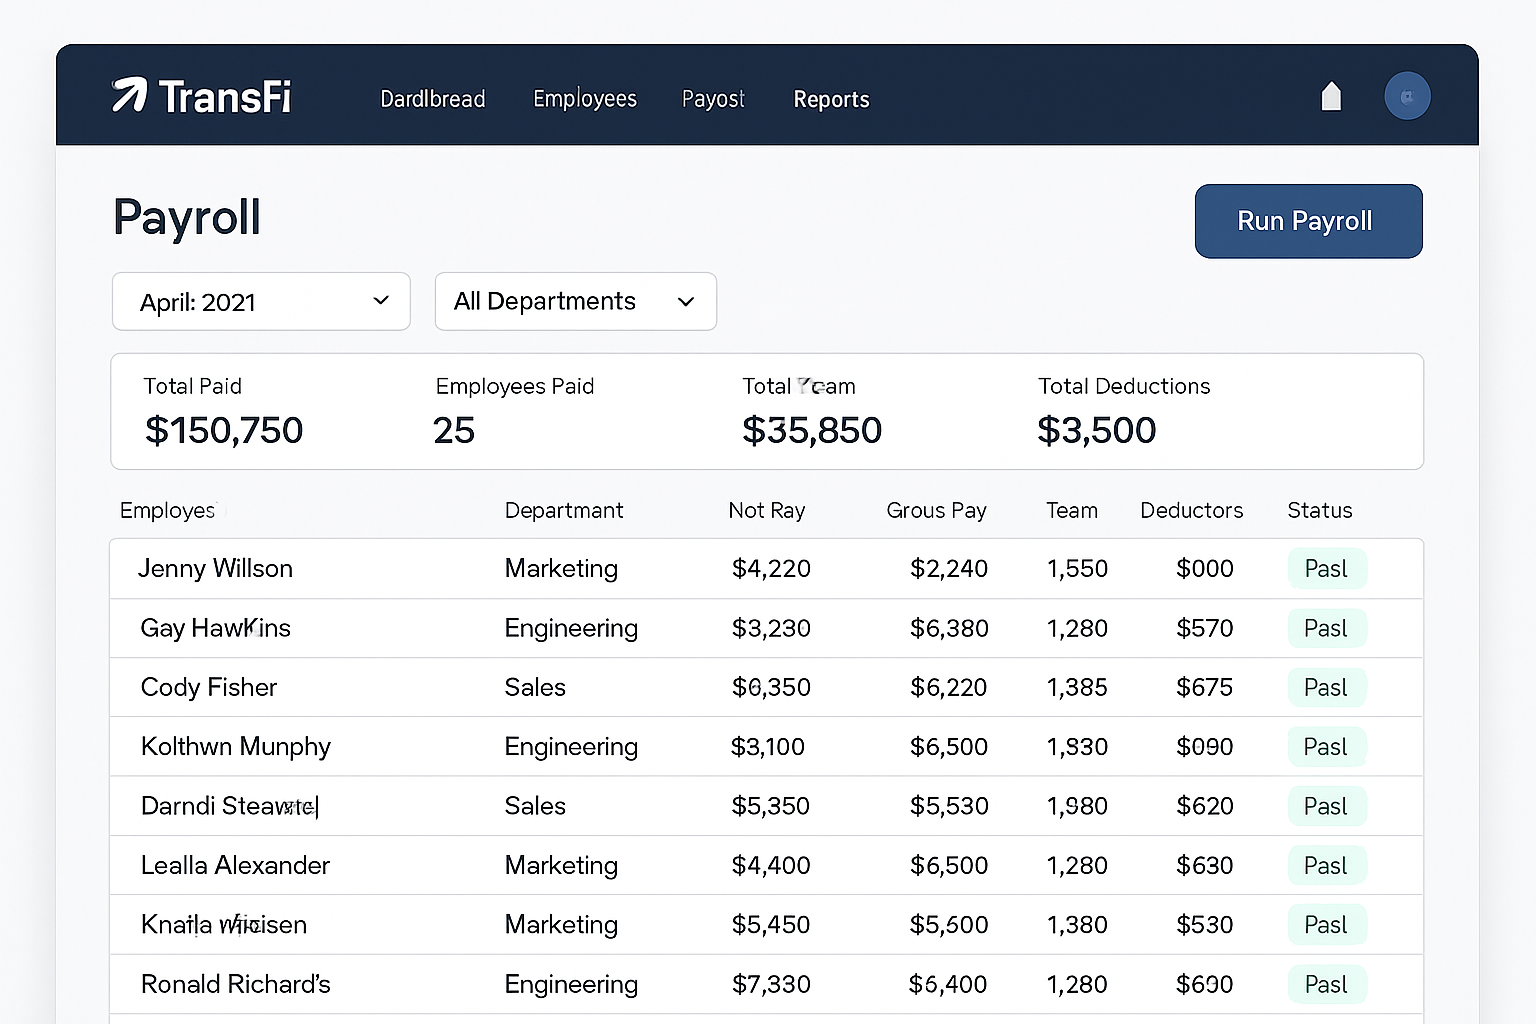Click the Run Payroll button

(1308, 221)
